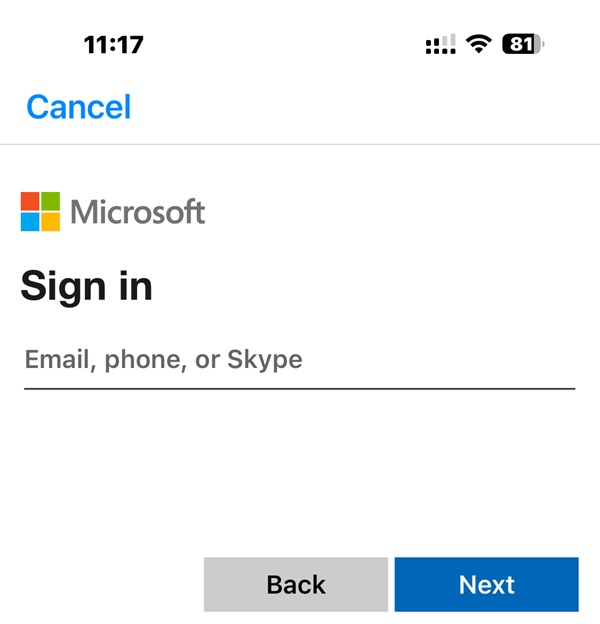Focus the Email, phone, or Skype field
Screen dimensions: 600x624
coord(299,359)
